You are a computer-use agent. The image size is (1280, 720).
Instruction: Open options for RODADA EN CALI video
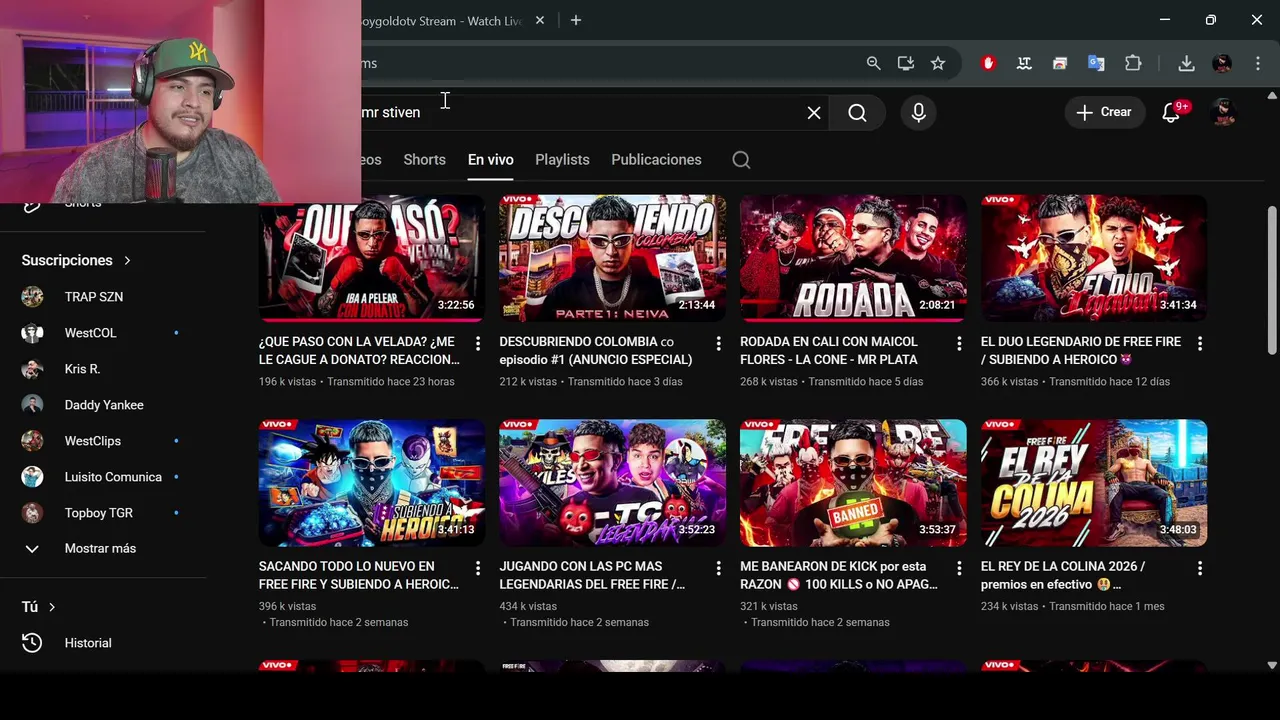[x=959, y=343]
